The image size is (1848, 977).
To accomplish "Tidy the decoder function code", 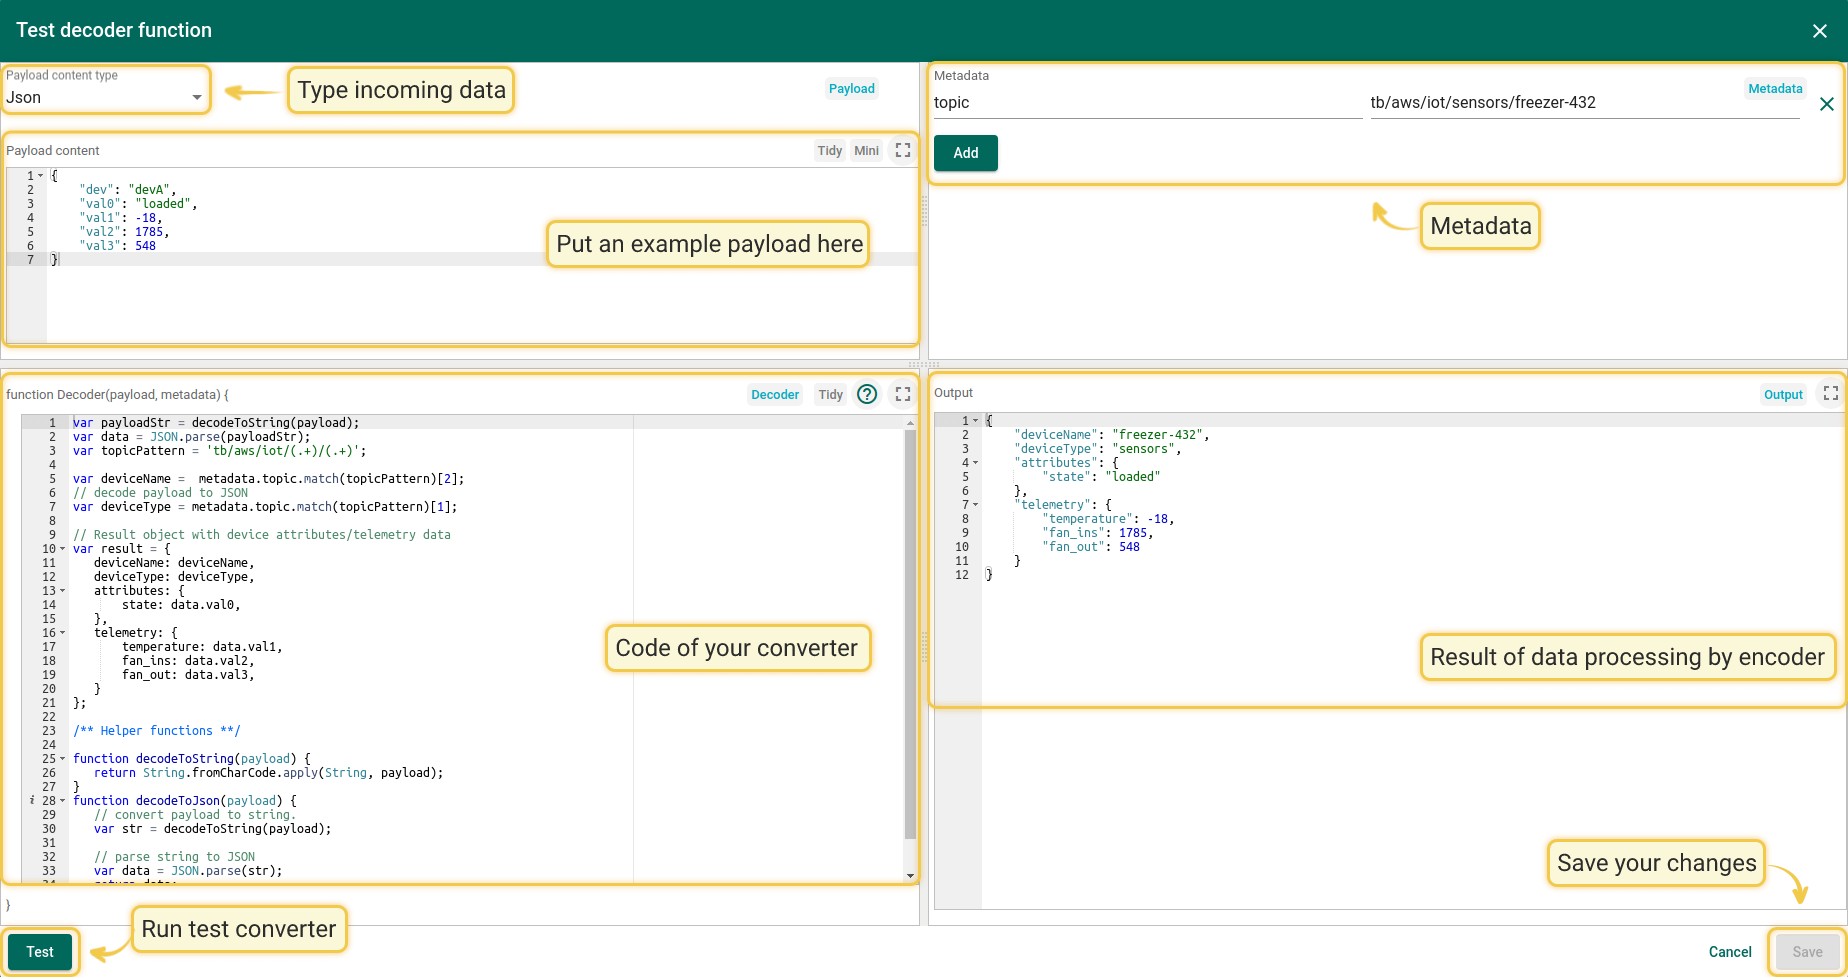I will click(x=830, y=395).
